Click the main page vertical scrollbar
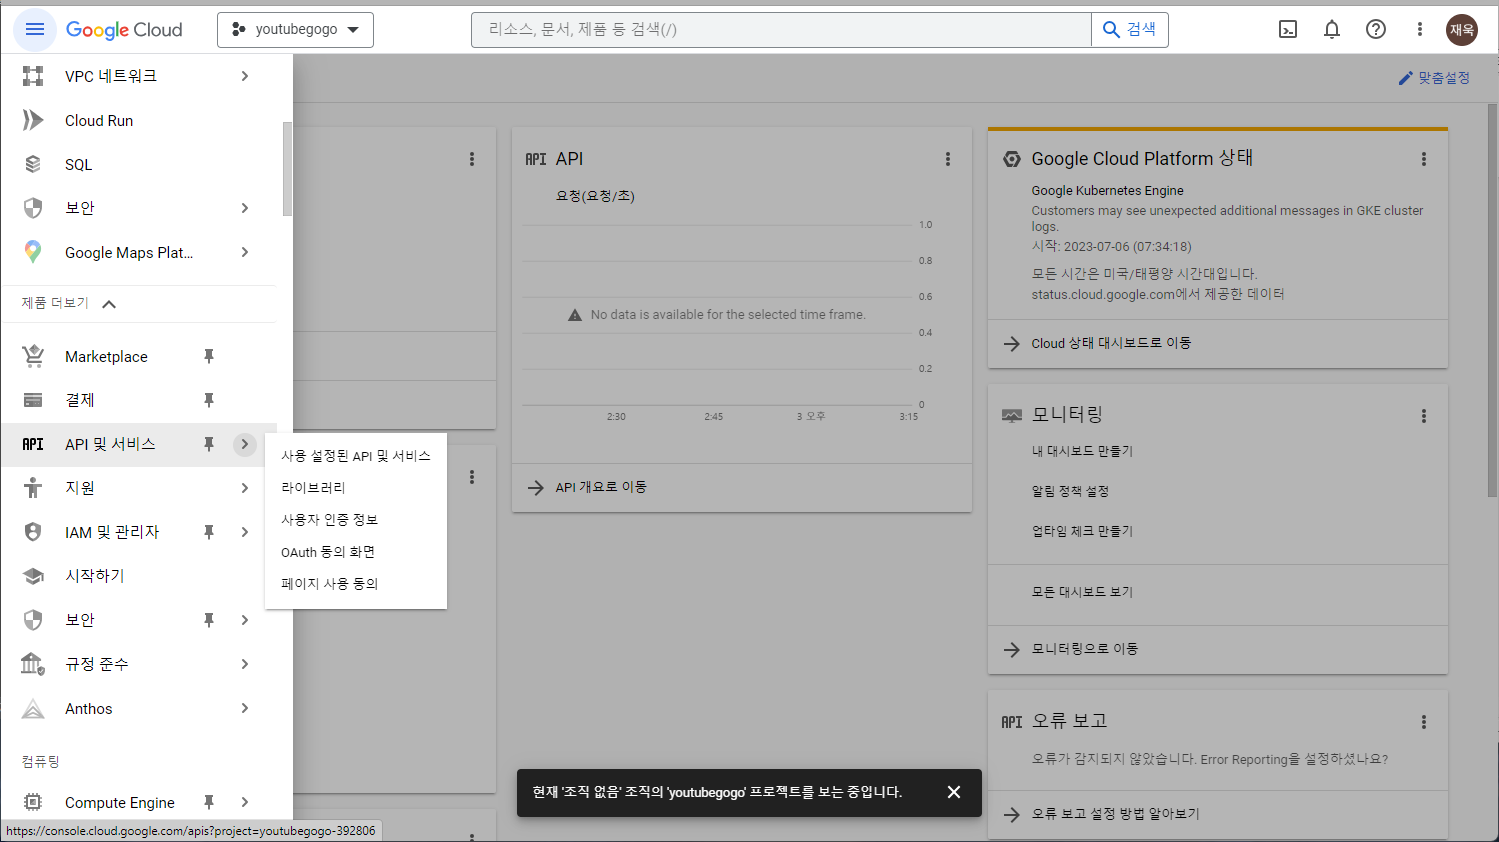Viewport: 1499px width, 842px height. tap(1493, 300)
